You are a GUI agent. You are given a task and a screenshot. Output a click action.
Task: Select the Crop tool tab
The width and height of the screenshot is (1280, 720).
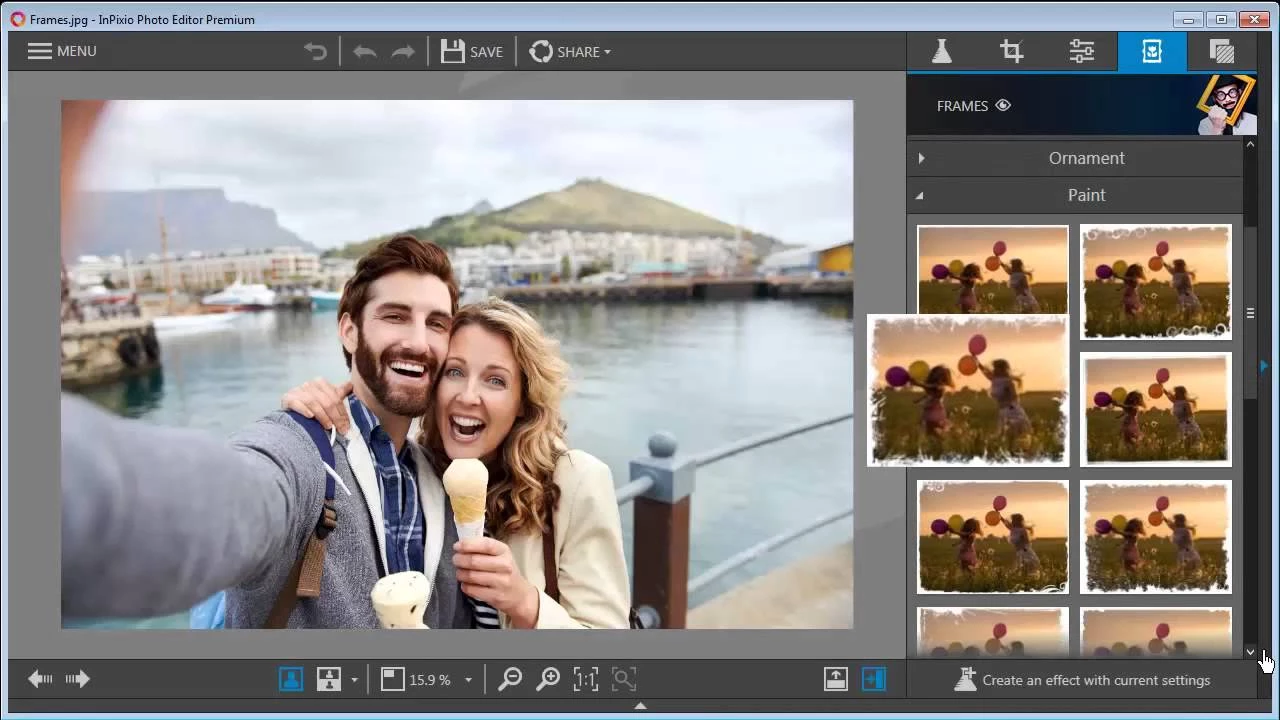[x=1011, y=52]
